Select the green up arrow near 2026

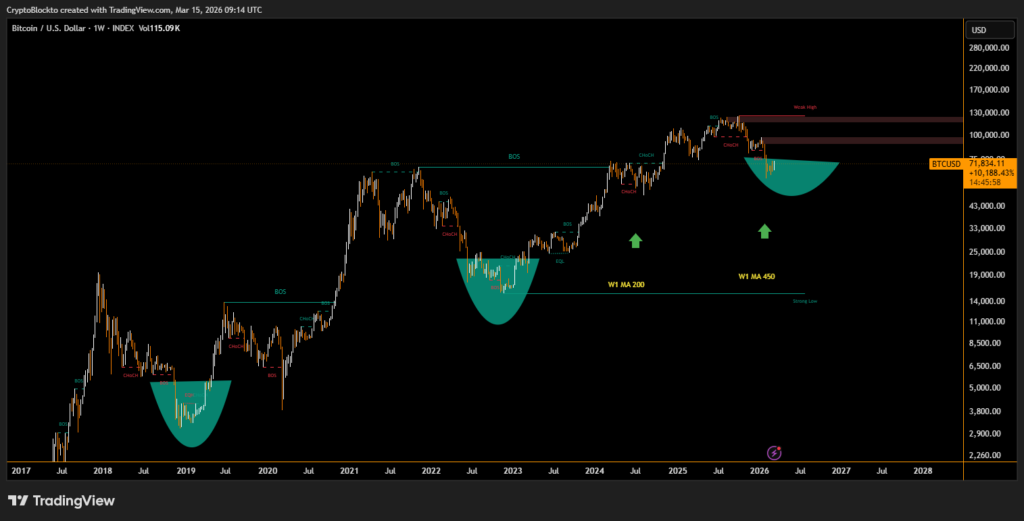[x=765, y=232]
